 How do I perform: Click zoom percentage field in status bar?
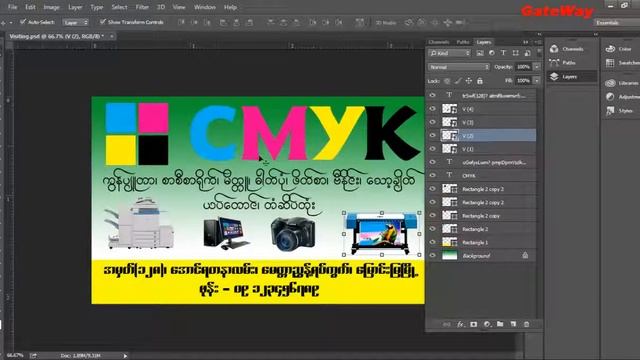click(x=15, y=356)
